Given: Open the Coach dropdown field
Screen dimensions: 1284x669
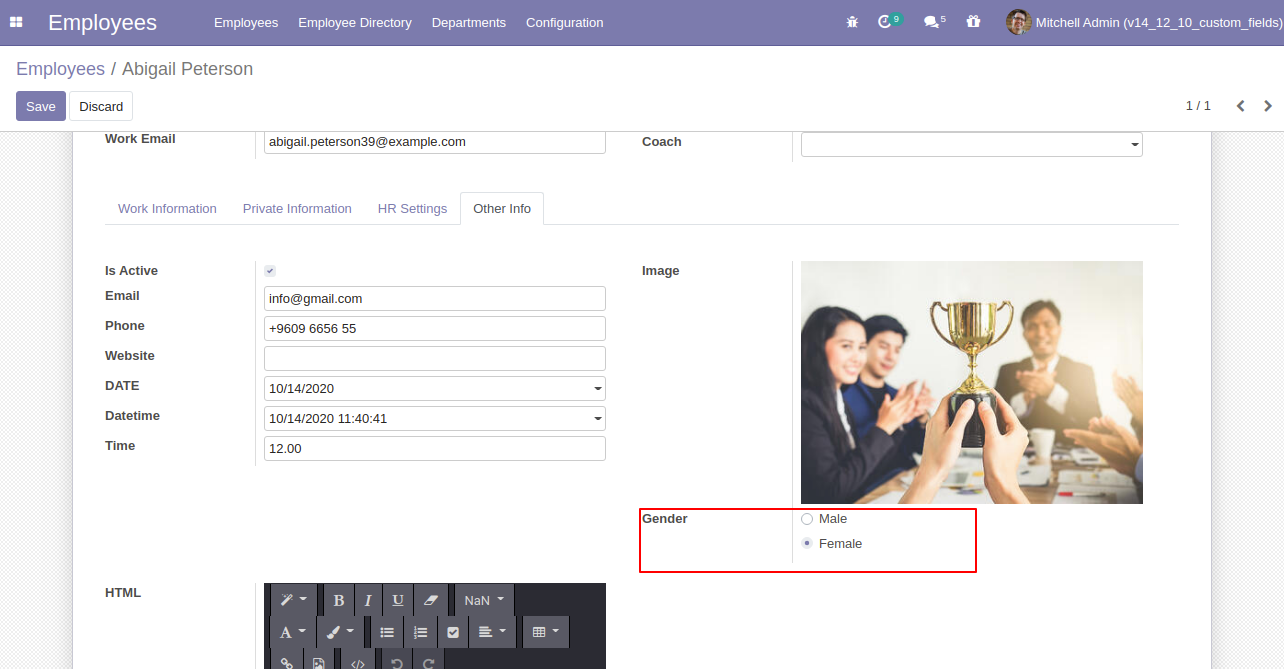Looking at the screenshot, I should [972, 144].
